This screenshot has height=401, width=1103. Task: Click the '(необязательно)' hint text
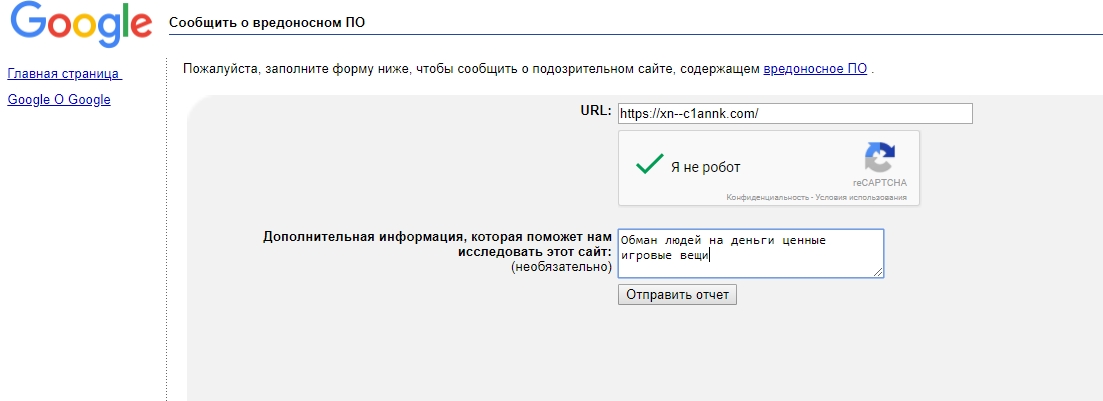561,267
